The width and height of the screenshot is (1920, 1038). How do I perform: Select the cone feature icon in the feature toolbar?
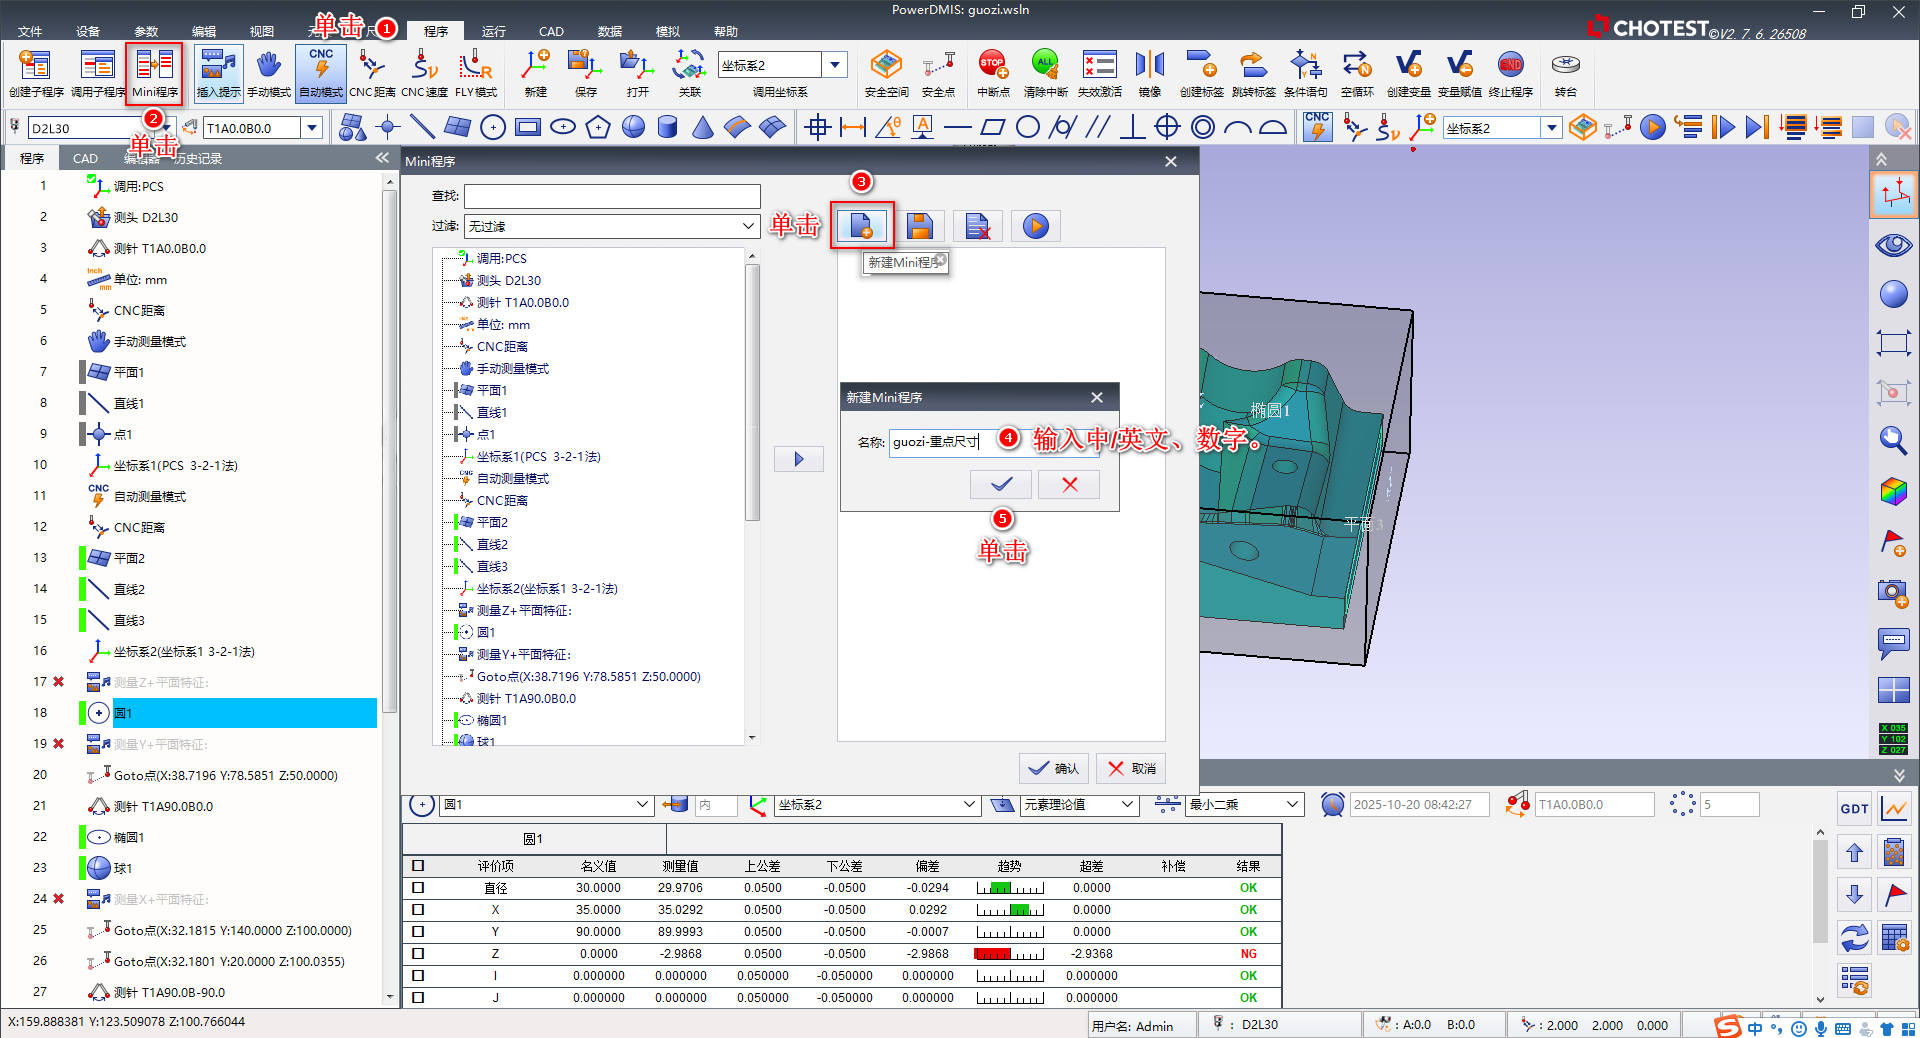[703, 127]
